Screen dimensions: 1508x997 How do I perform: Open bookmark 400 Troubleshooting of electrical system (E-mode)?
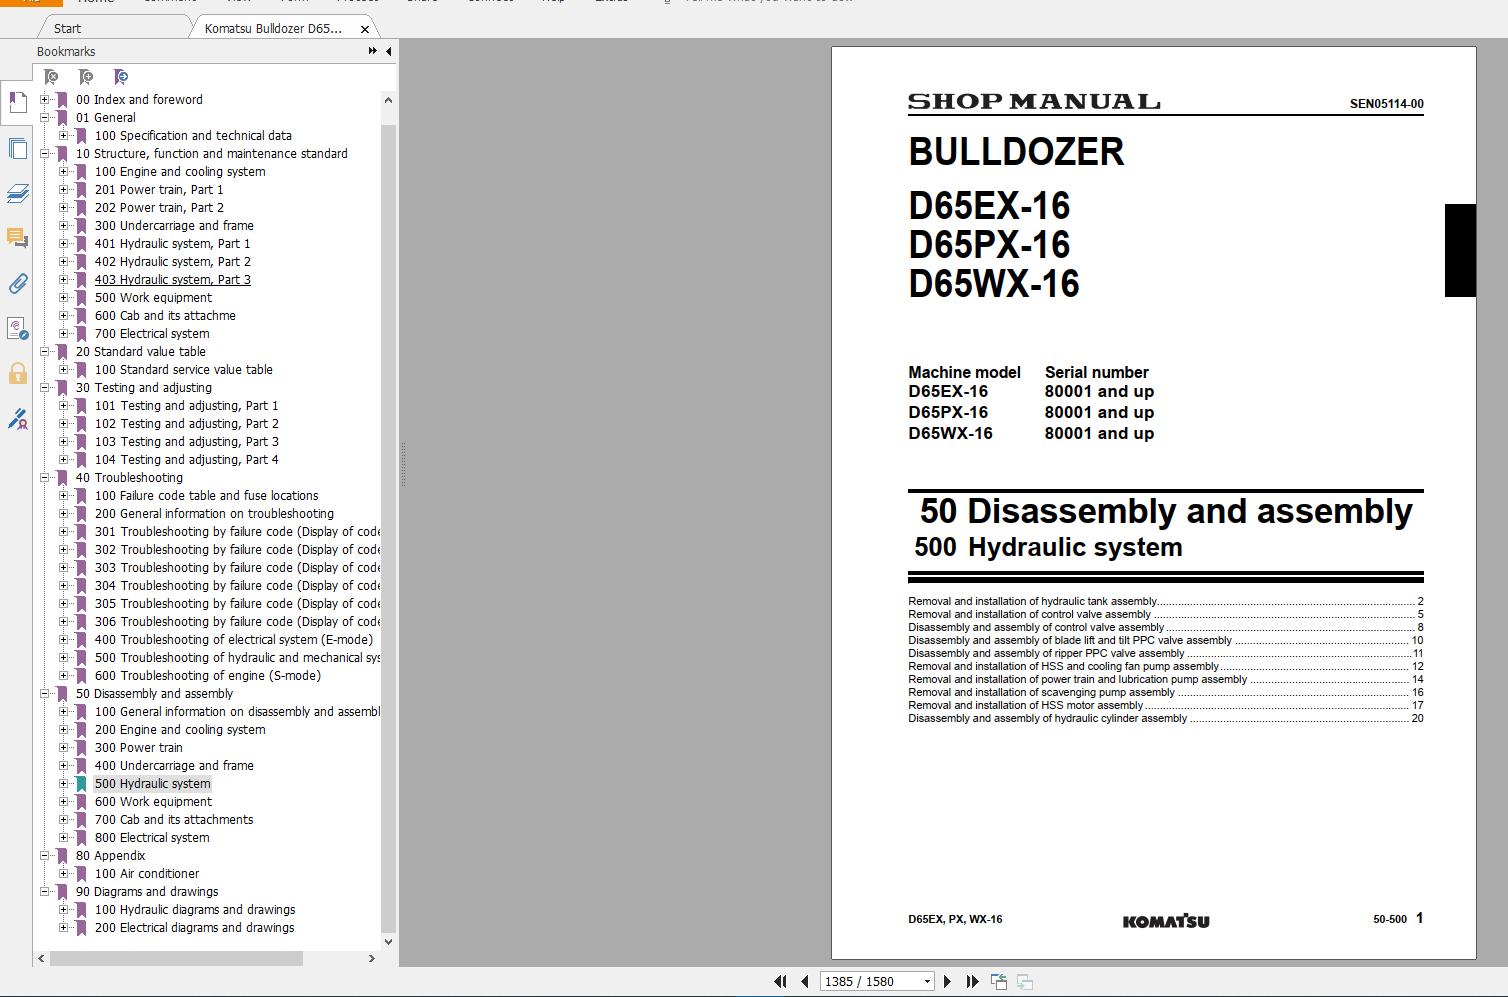(x=233, y=640)
